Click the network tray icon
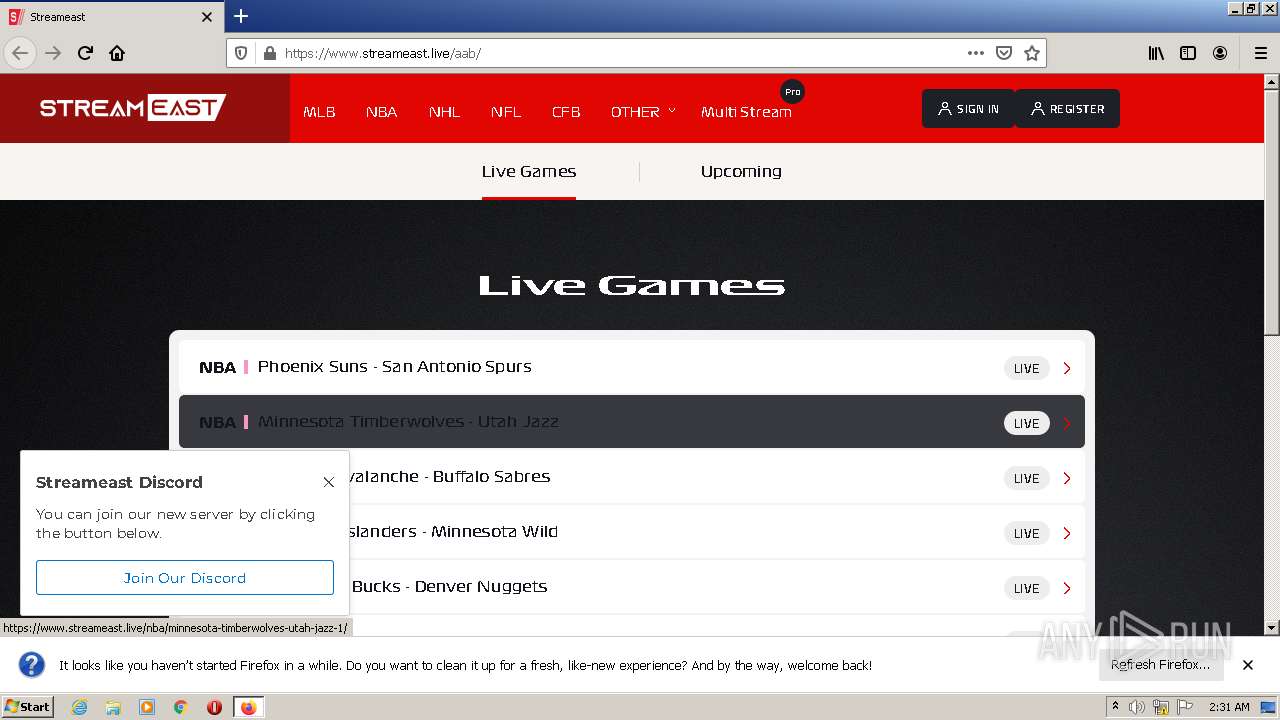Viewport: 1280px width, 720px height. [x=1161, y=707]
